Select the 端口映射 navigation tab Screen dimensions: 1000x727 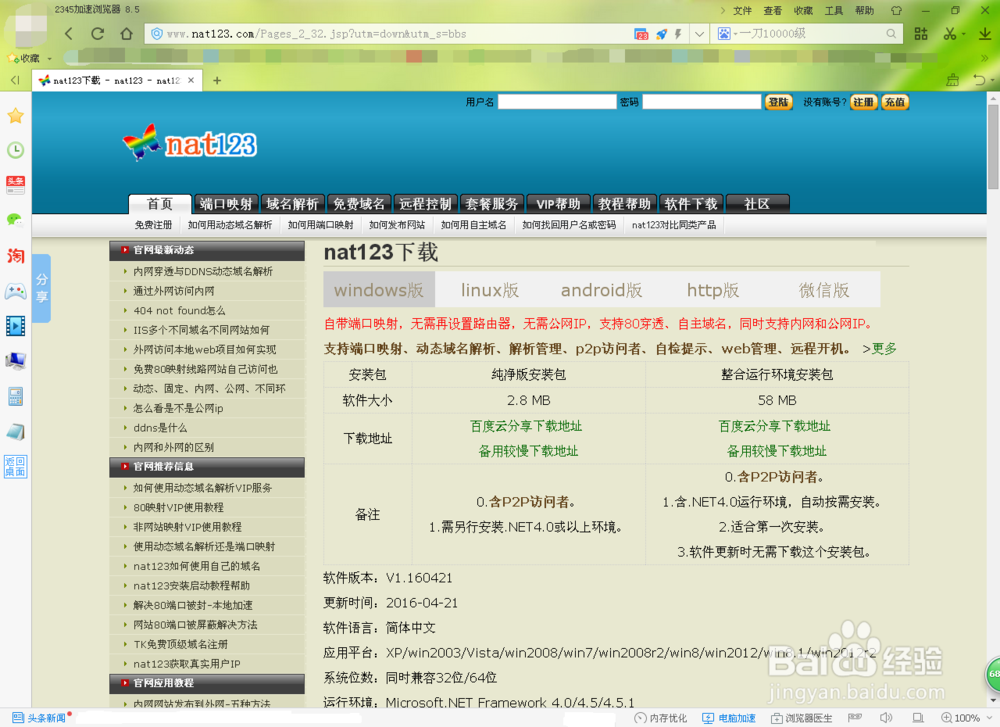(x=226, y=204)
